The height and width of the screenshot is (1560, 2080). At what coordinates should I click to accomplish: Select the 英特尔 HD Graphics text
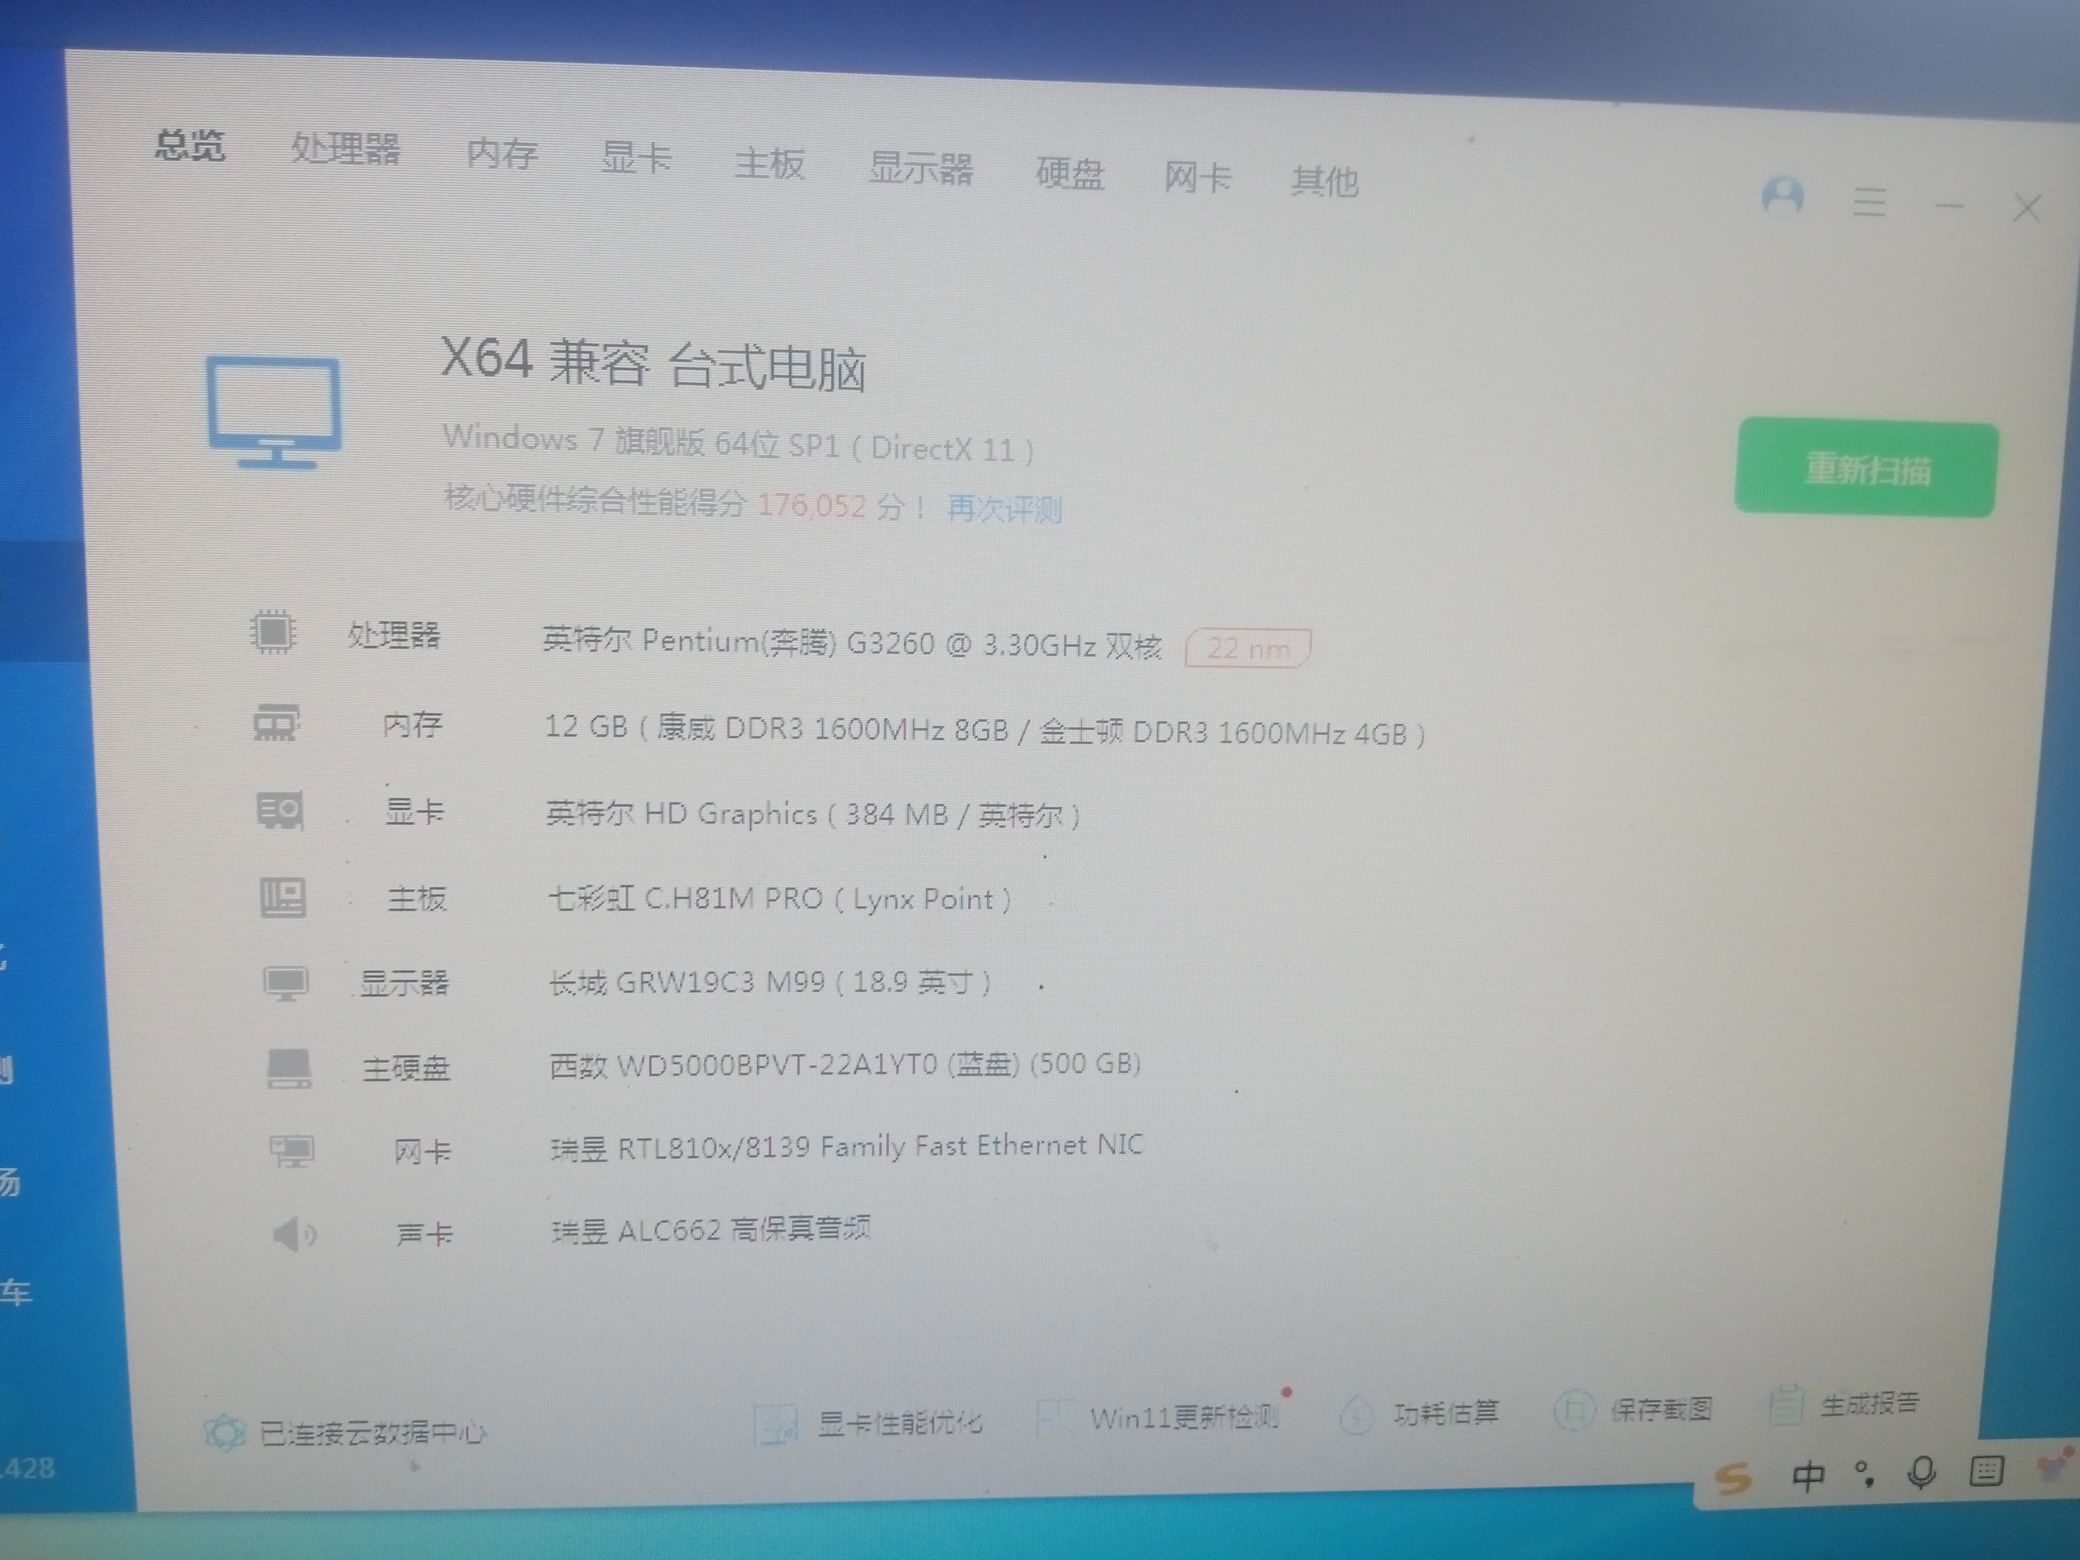click(x=813, y=814)
